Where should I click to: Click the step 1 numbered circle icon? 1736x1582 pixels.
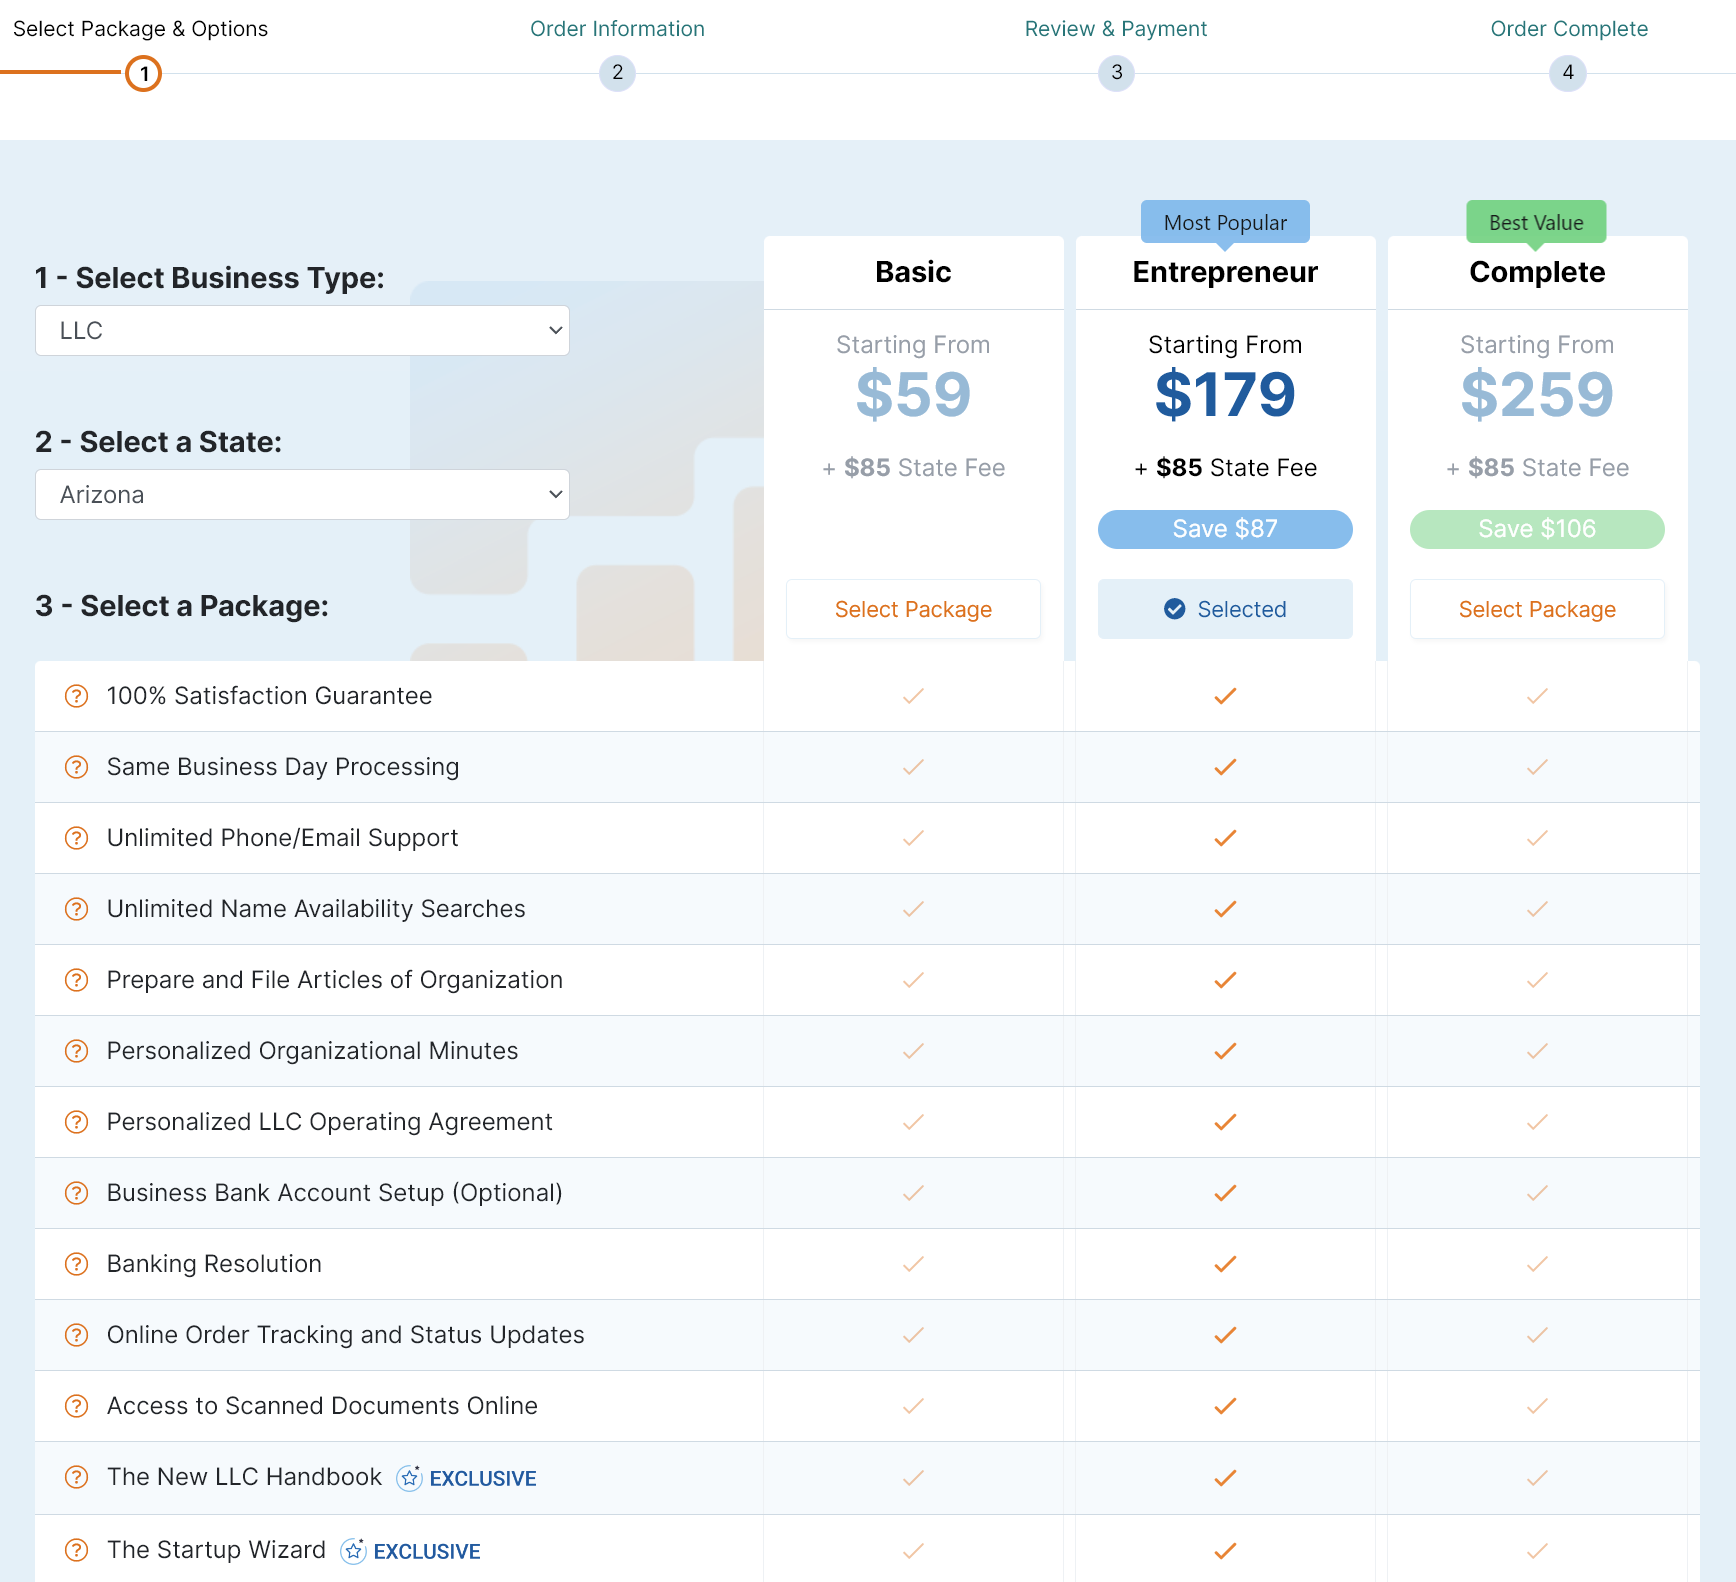(x=143, y=73)
